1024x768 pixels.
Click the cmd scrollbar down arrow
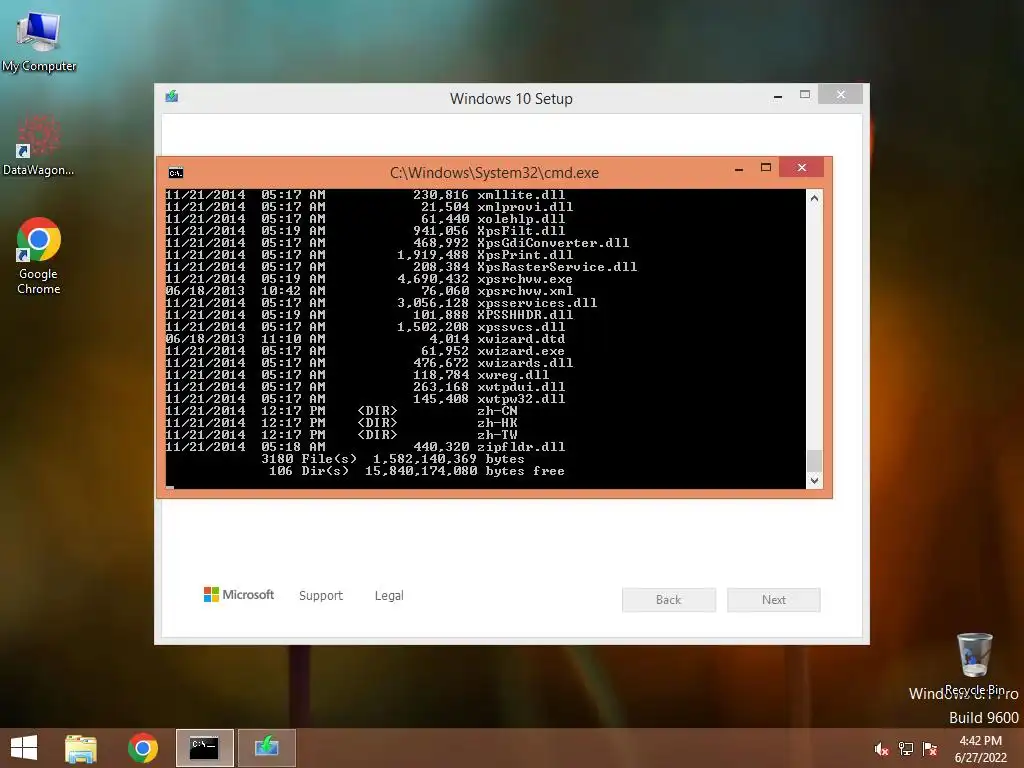coord(814,481)
